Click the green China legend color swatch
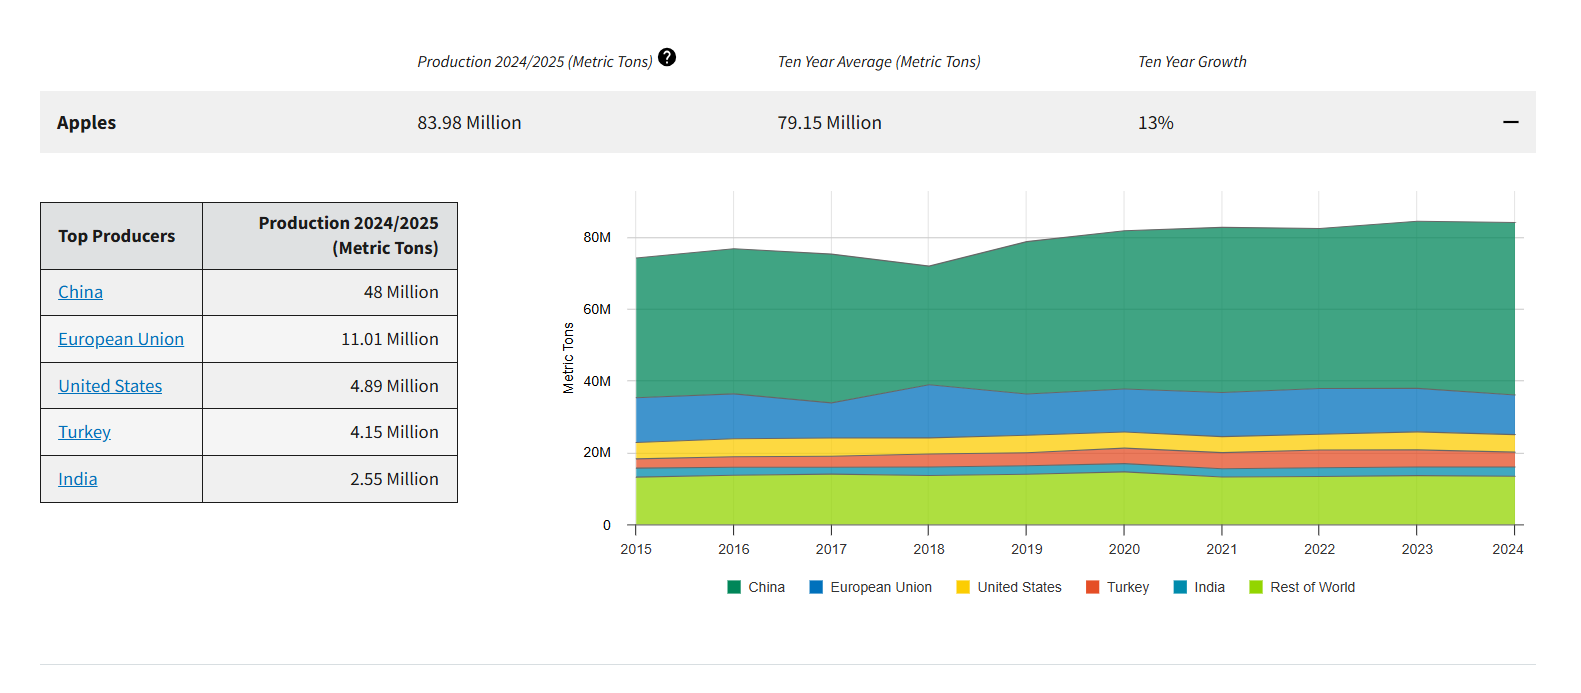The image size is (1581, 693). click(734, 587)
